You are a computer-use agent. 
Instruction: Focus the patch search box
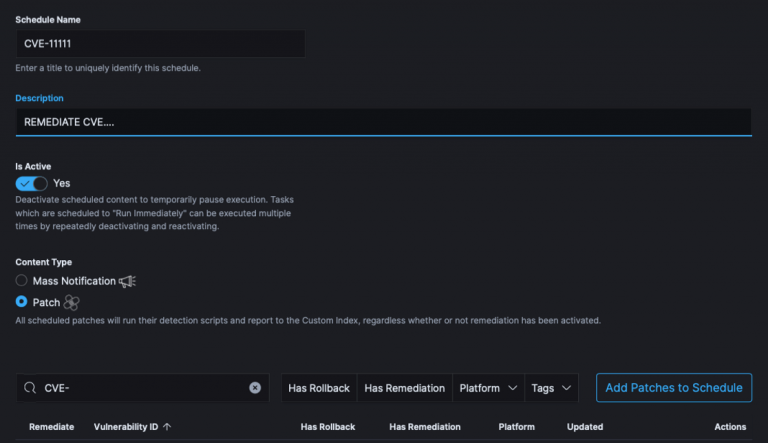(x=143, y=388)
